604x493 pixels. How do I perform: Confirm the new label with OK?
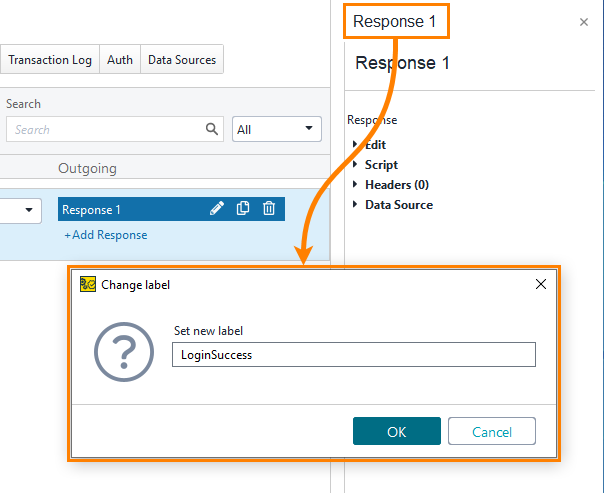(x=397, y=431)
